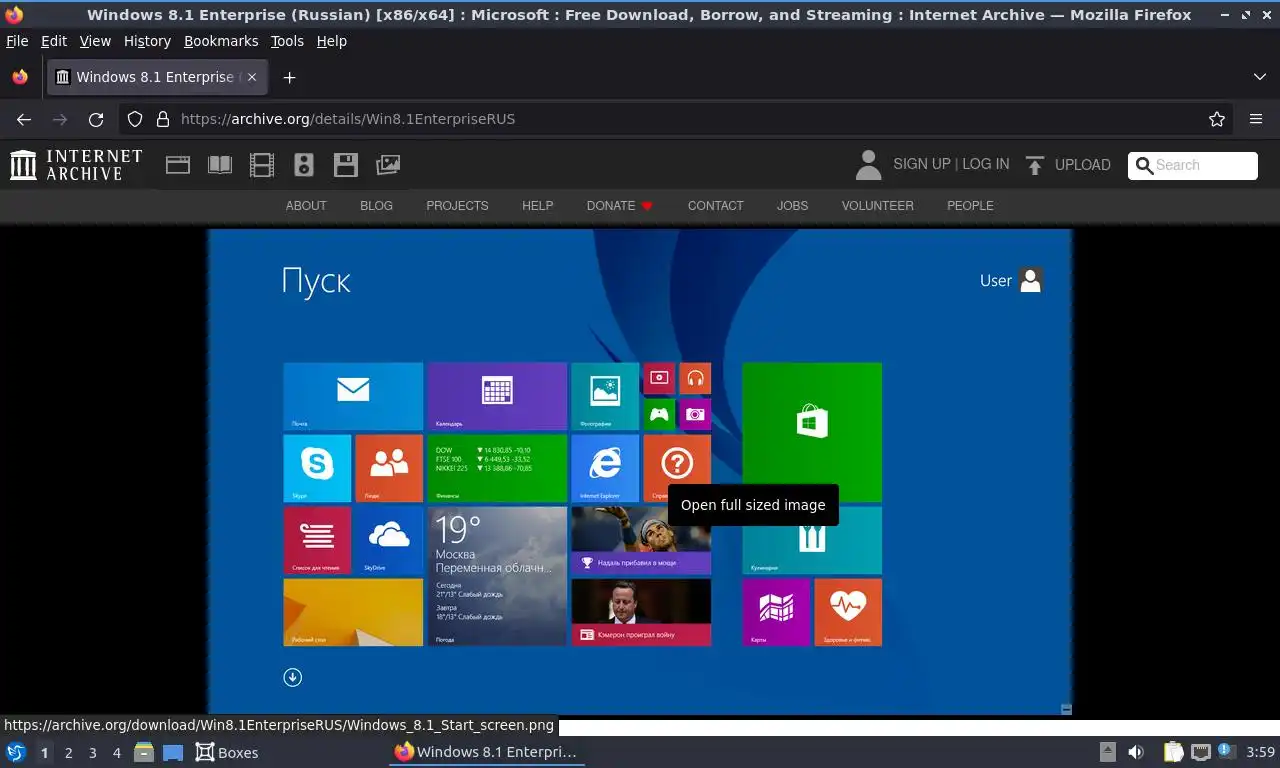Open the Audio speaker icon
Image resolution: width=1280 pixels, height=768 pixels.
[x=304, y=165]
